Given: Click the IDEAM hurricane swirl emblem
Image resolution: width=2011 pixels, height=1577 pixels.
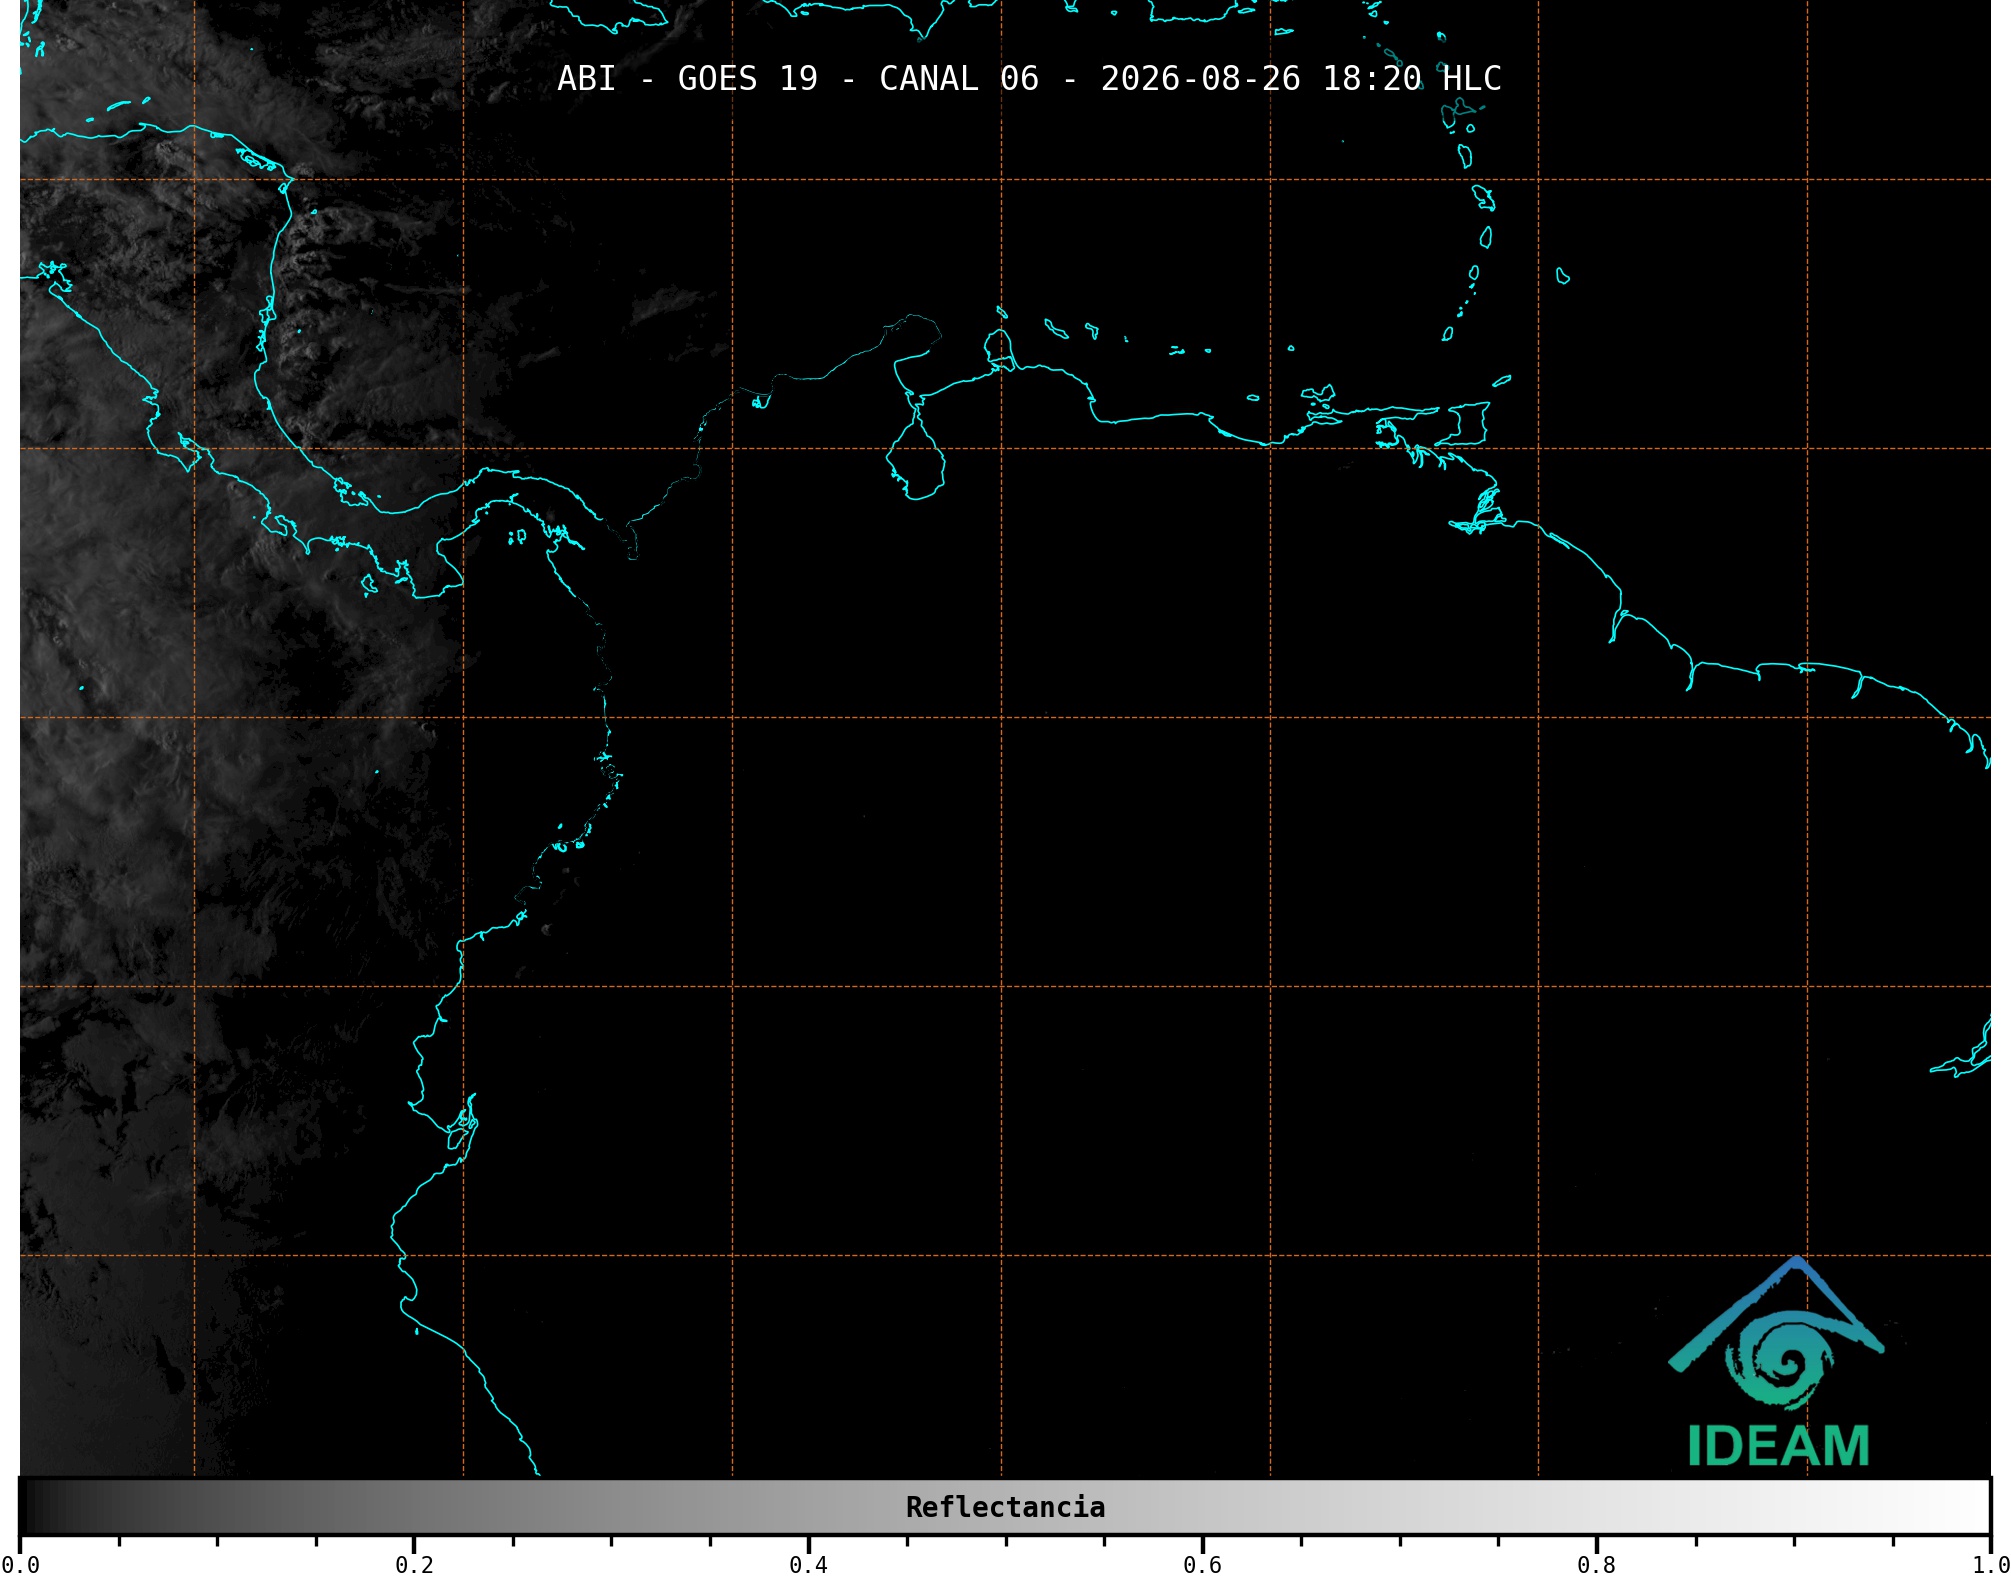Looking at the screenshot, I should pyautogui.click(x=1778, y=1363).
